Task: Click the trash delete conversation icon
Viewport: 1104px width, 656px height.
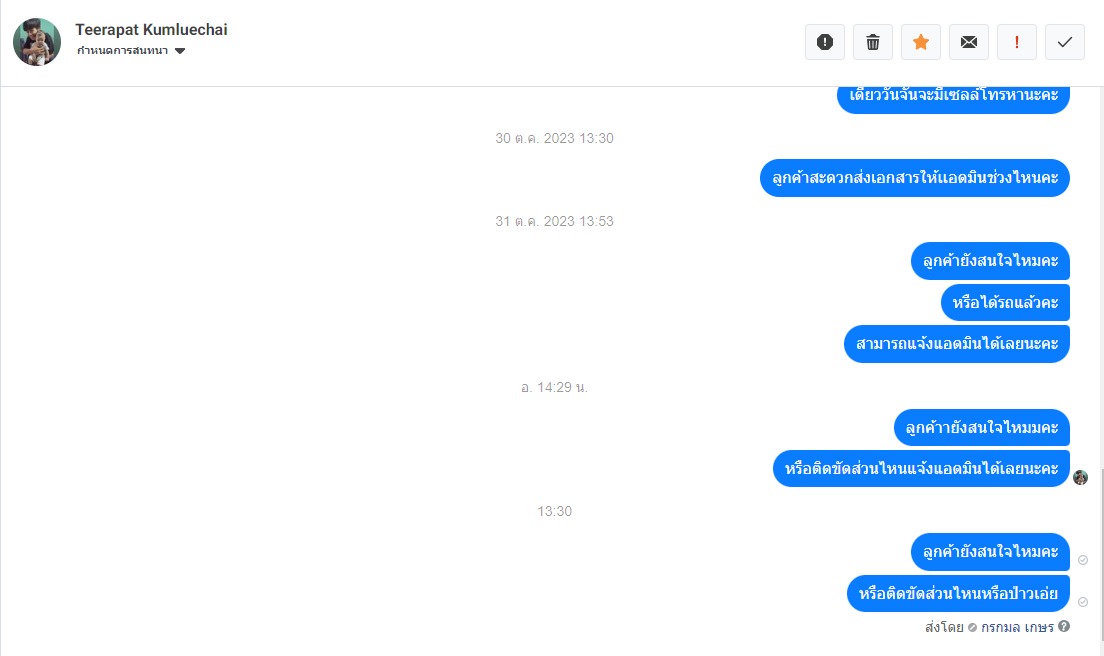Action: pos(872,42)
